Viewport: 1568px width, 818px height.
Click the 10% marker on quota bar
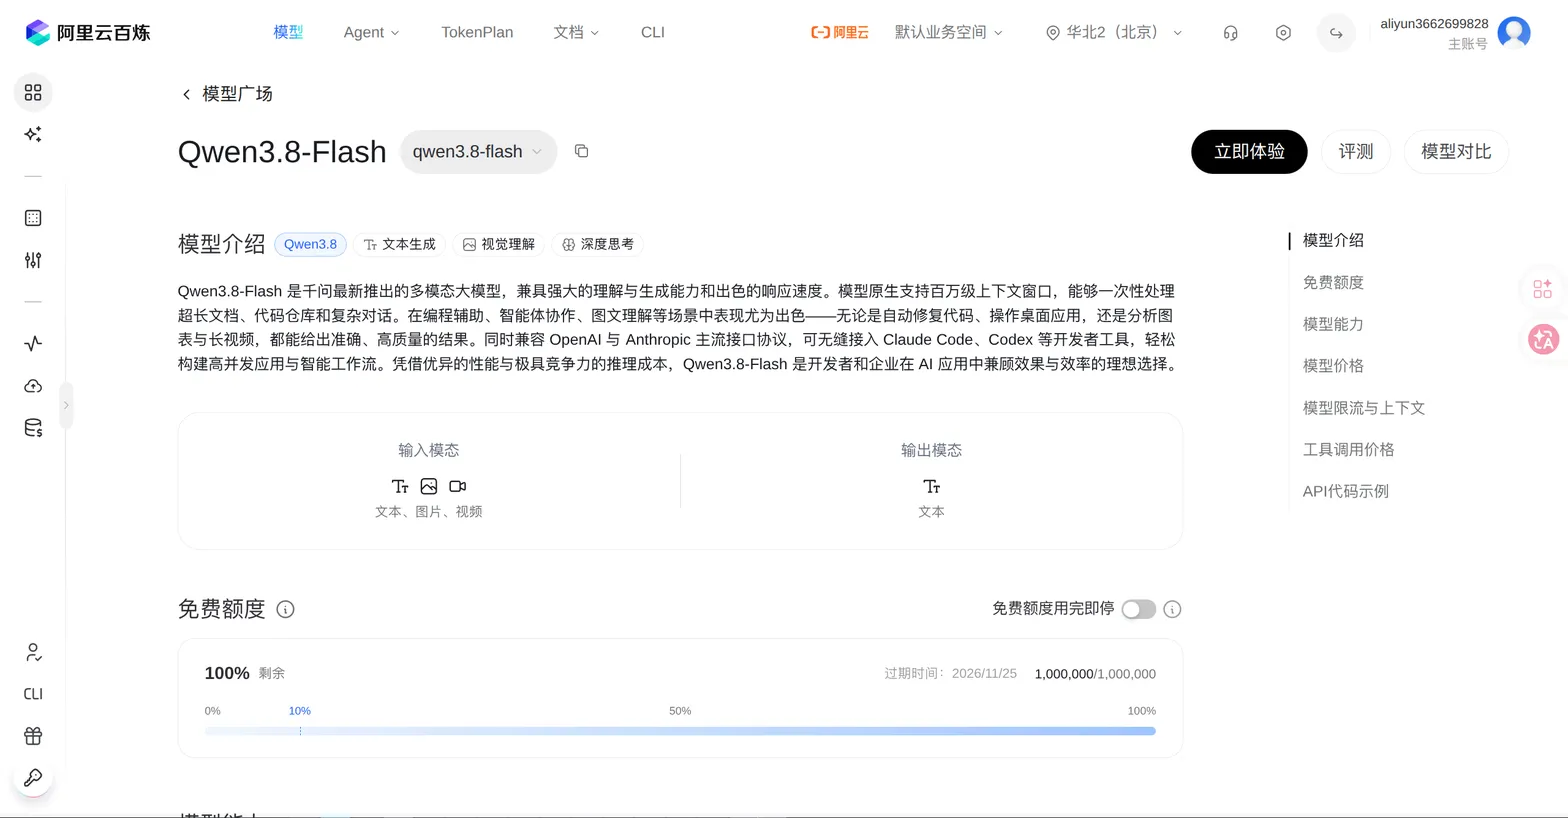(300, 711)
